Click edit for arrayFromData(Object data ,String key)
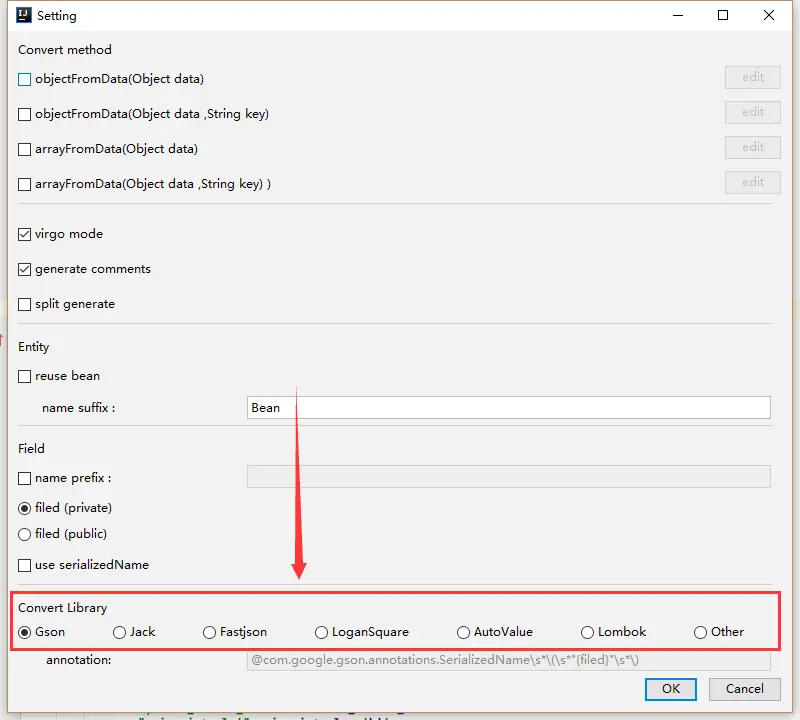The image size is (800, 720). tap(753, 182)
